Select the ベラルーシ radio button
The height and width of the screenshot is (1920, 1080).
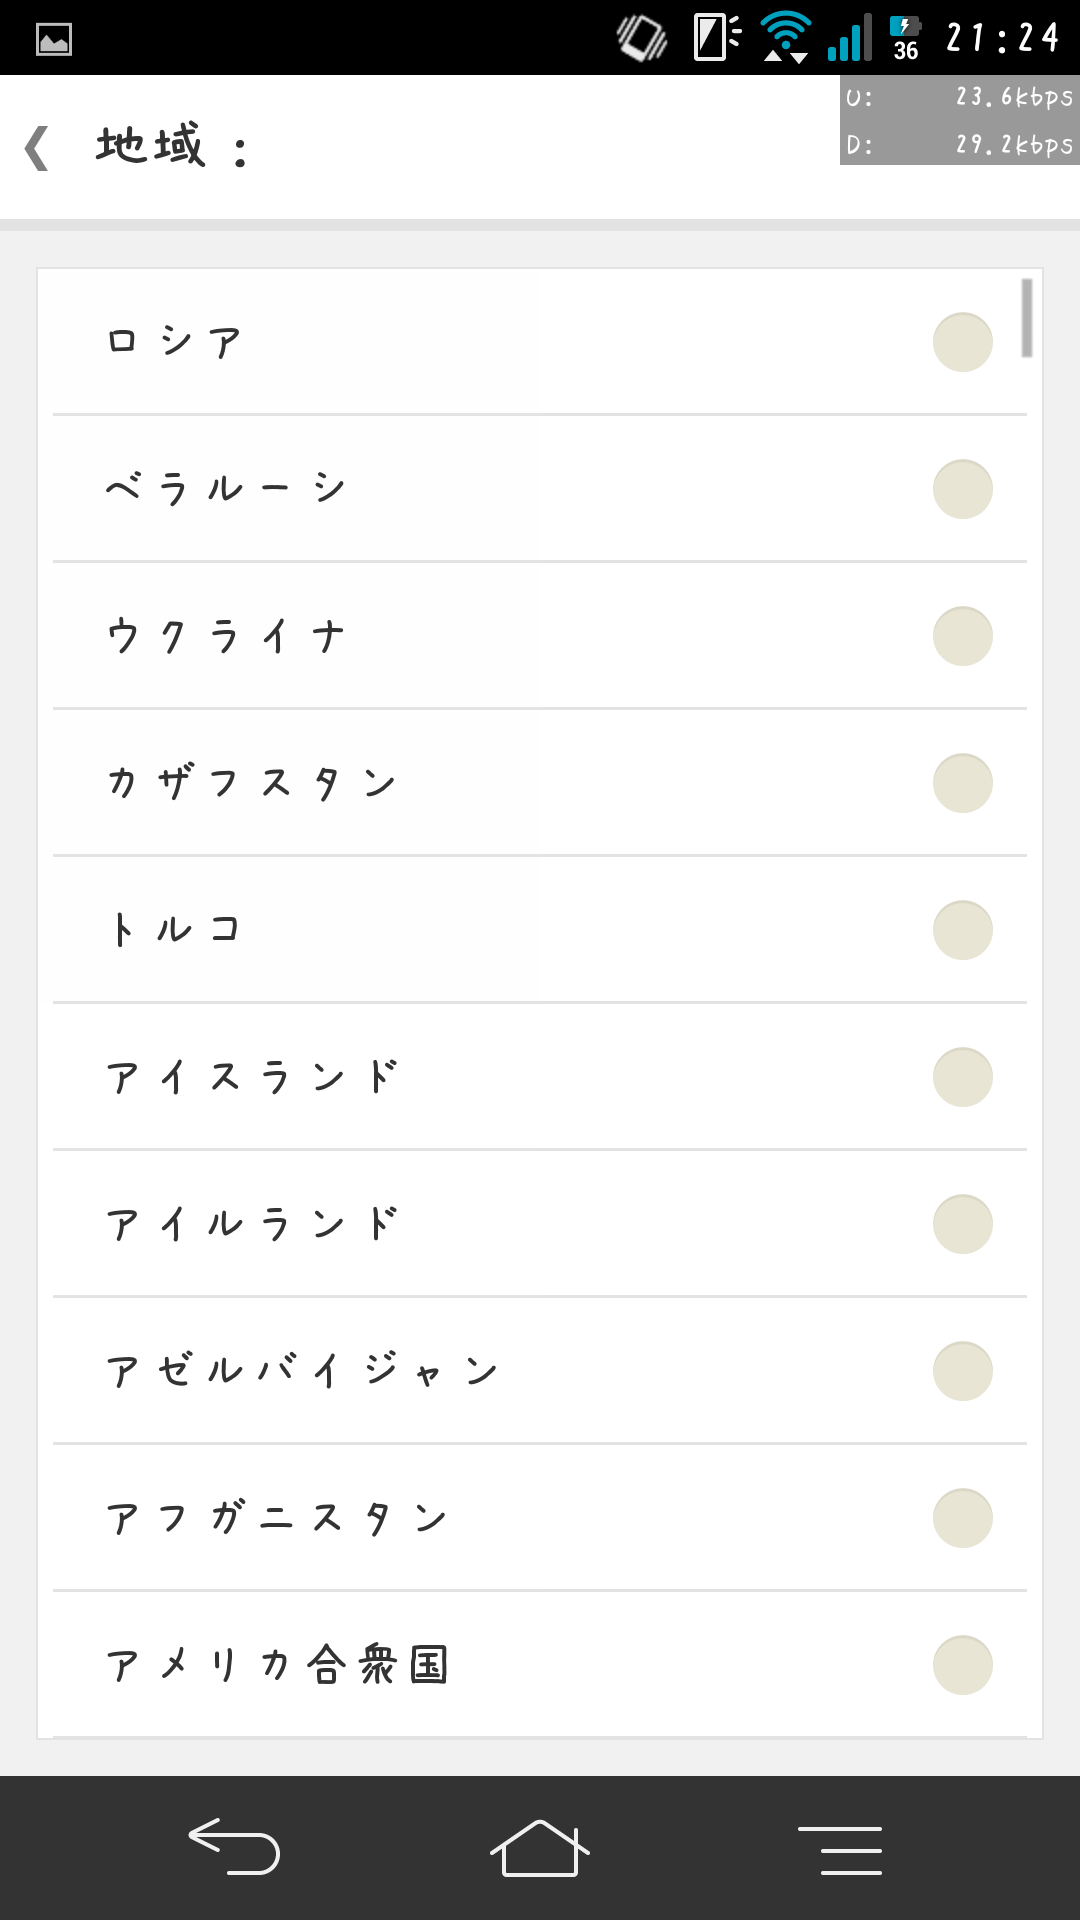tap(962, 489)
